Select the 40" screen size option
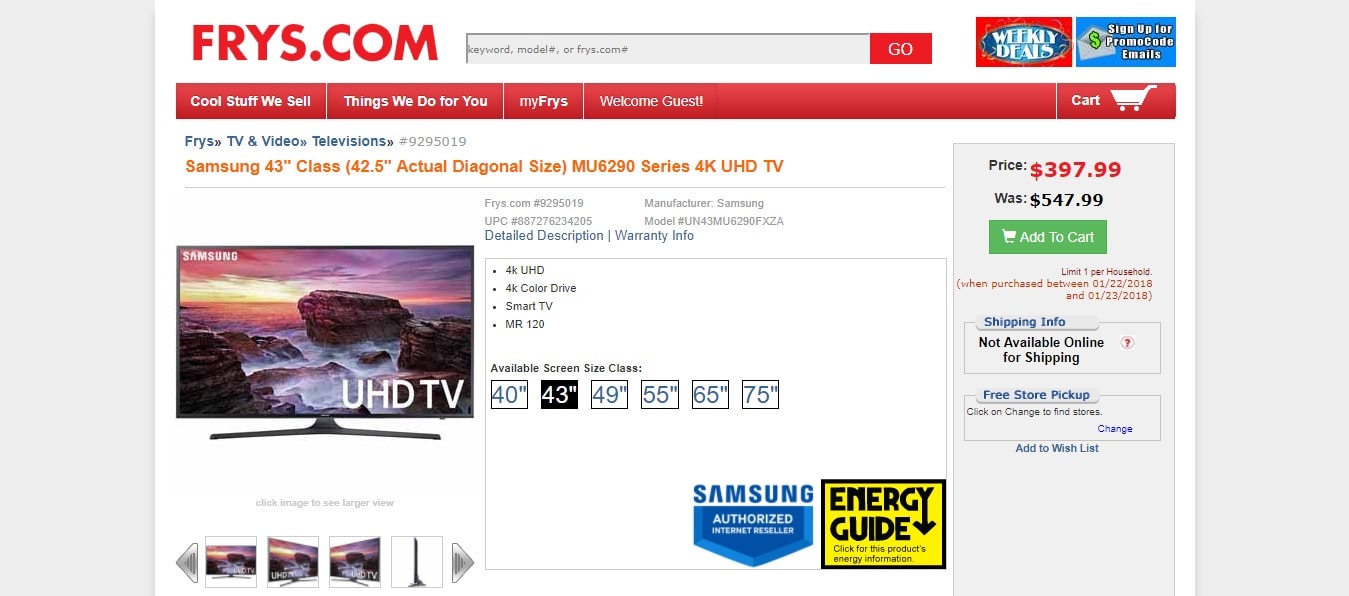The height and width of the screenshot is (596, 1349). pyautogui.click(x=509, y=395)
